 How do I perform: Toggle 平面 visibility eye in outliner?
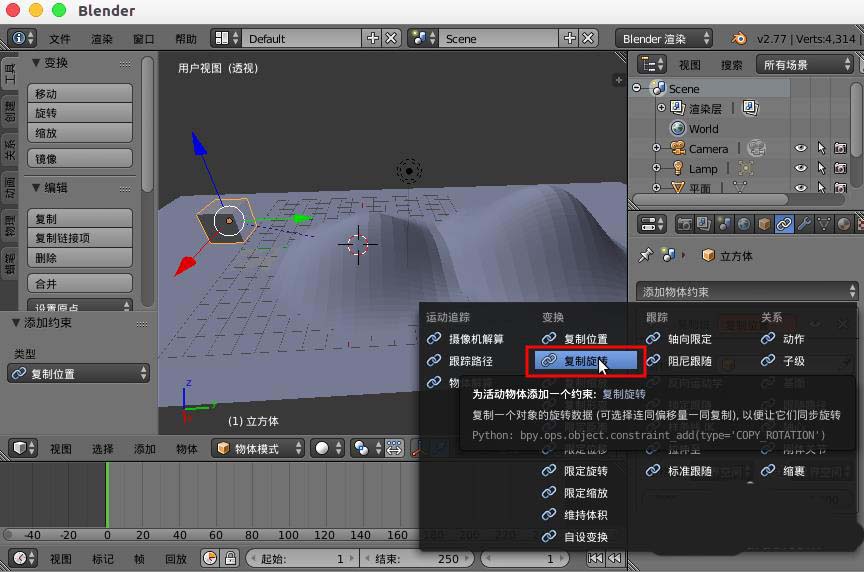tap(801, 187)
